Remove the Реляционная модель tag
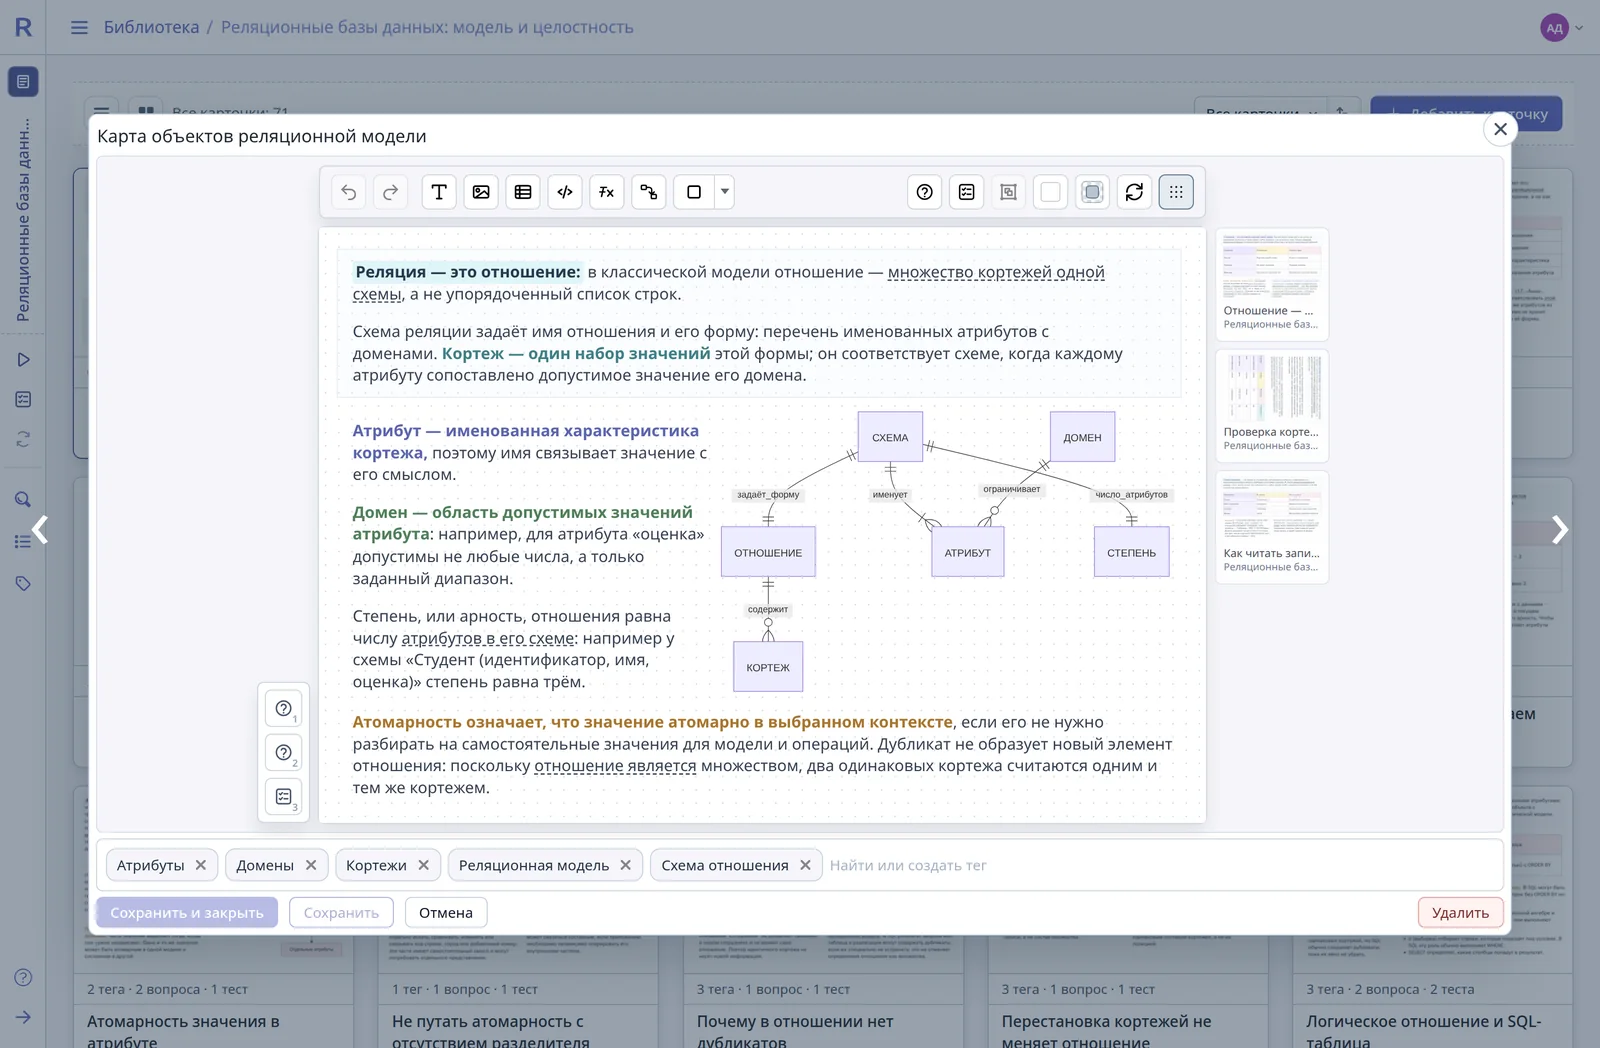The height and width of the screenshot is (1048, 1600). (626, 865)
